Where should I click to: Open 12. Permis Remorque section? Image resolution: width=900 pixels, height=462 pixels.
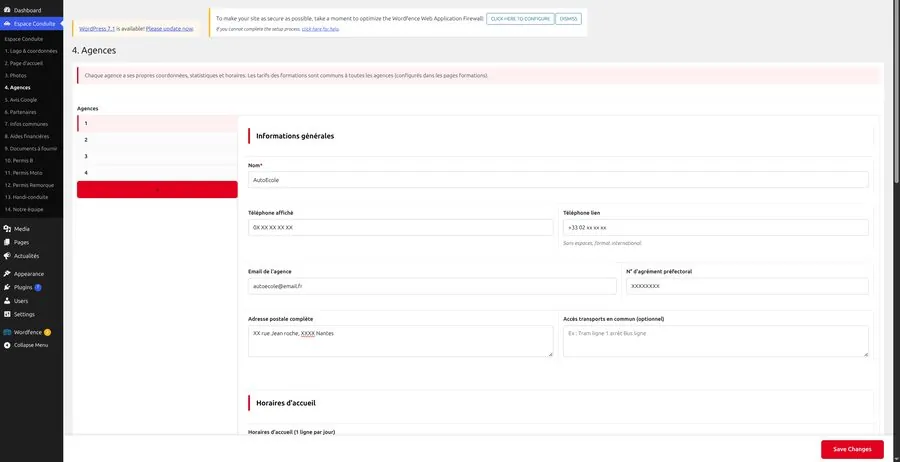[29, 185]
